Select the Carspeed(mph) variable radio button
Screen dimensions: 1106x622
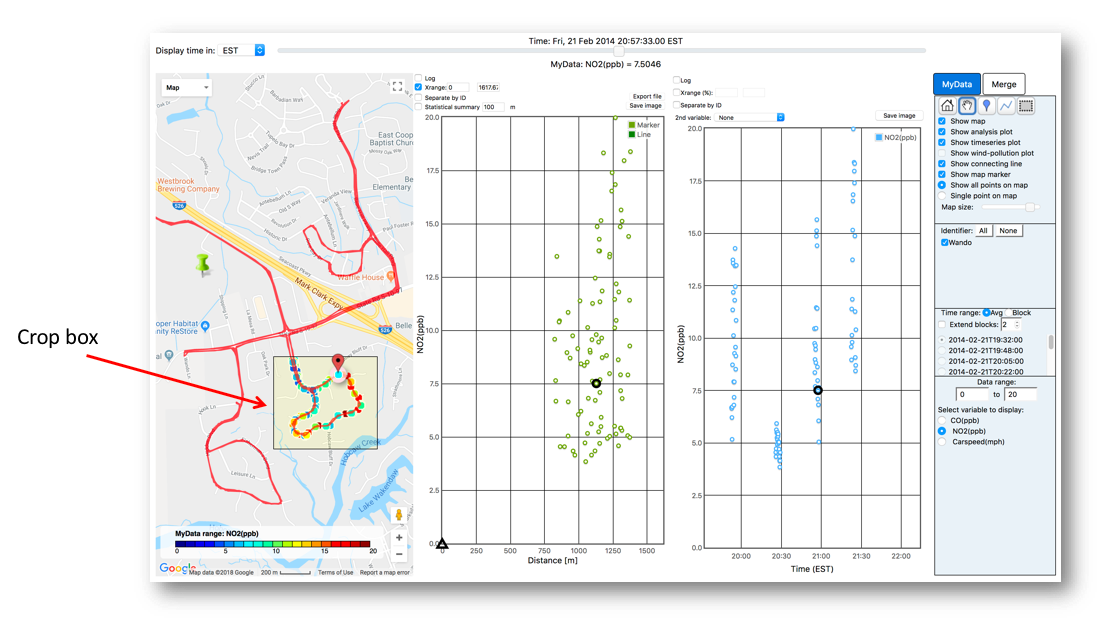tap(942, 441)
